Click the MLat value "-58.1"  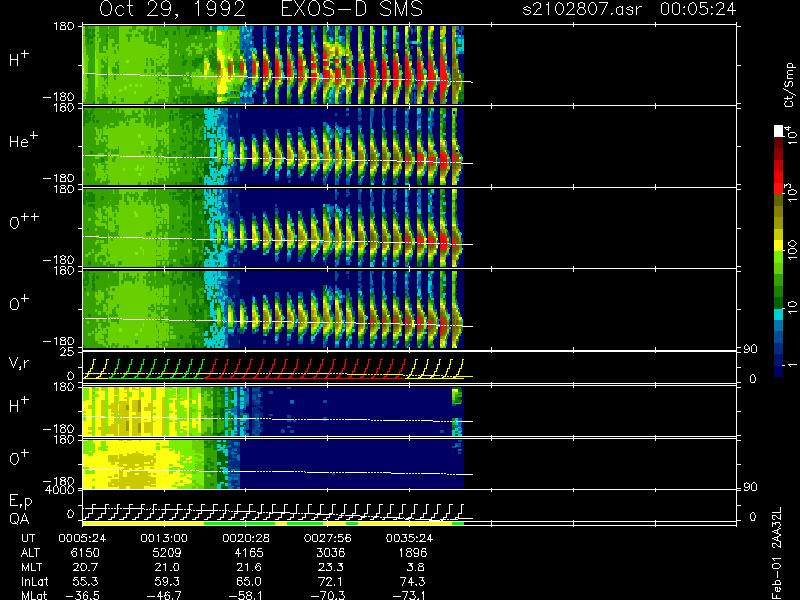(x=246, y=595)
